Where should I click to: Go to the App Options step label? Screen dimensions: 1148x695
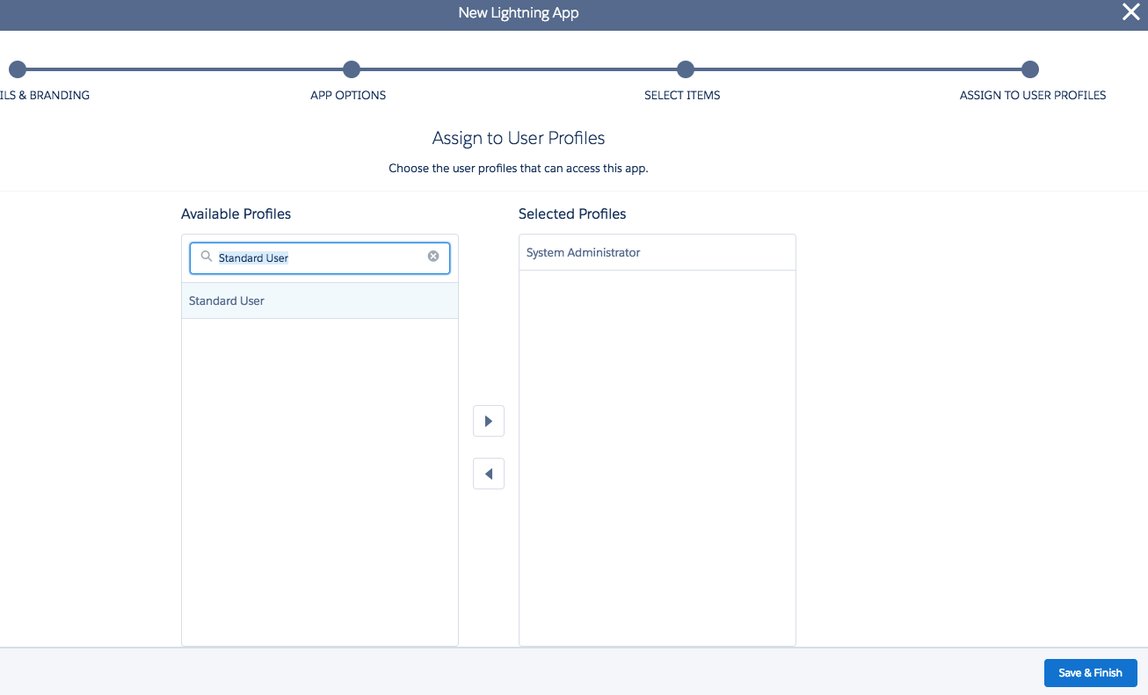[348, 95]
